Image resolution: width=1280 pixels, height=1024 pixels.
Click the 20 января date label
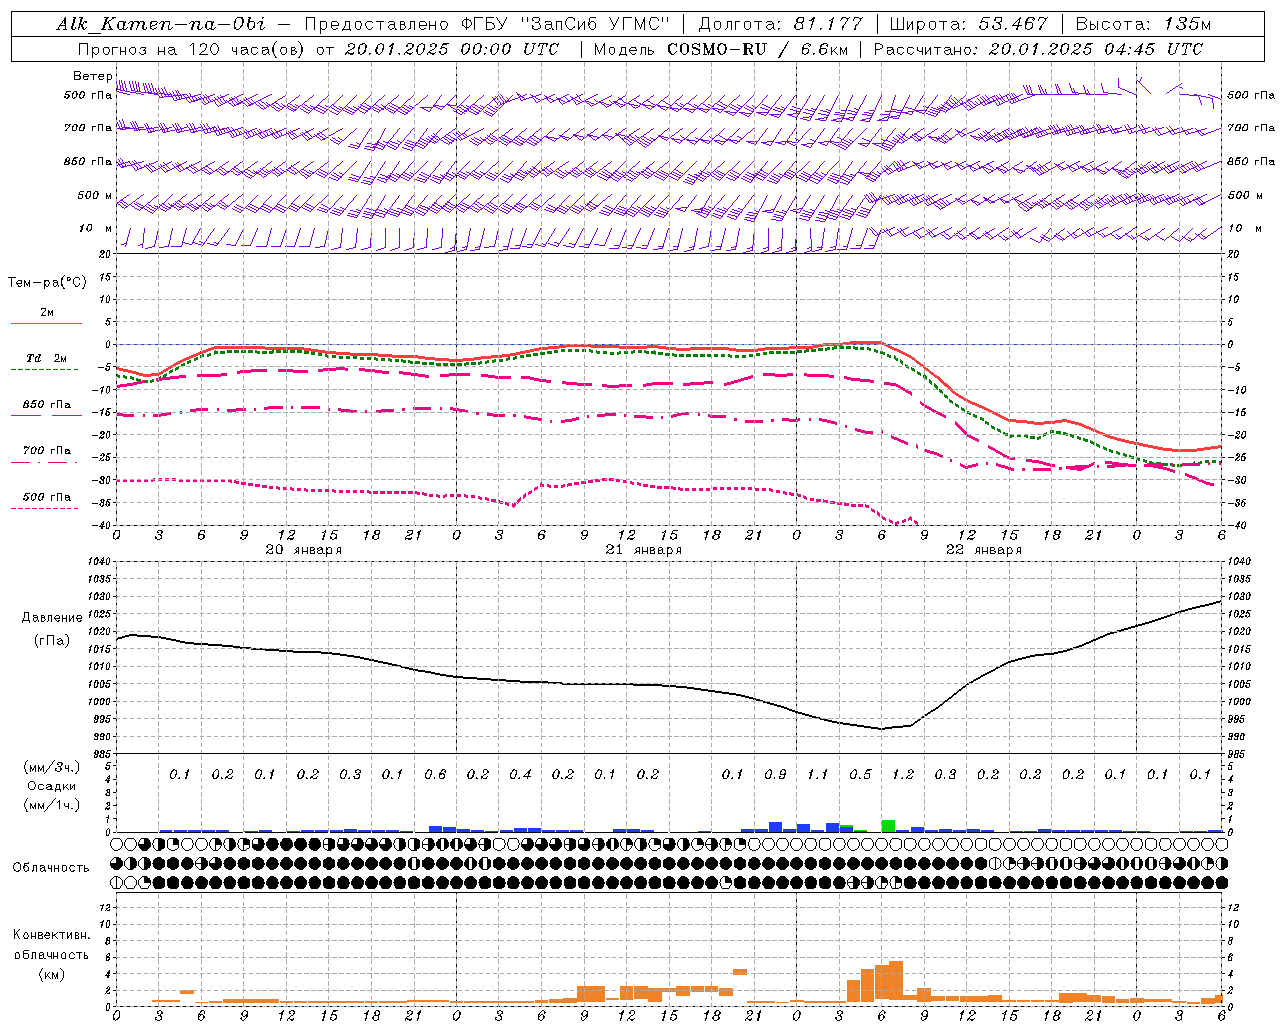pos(303,550)
